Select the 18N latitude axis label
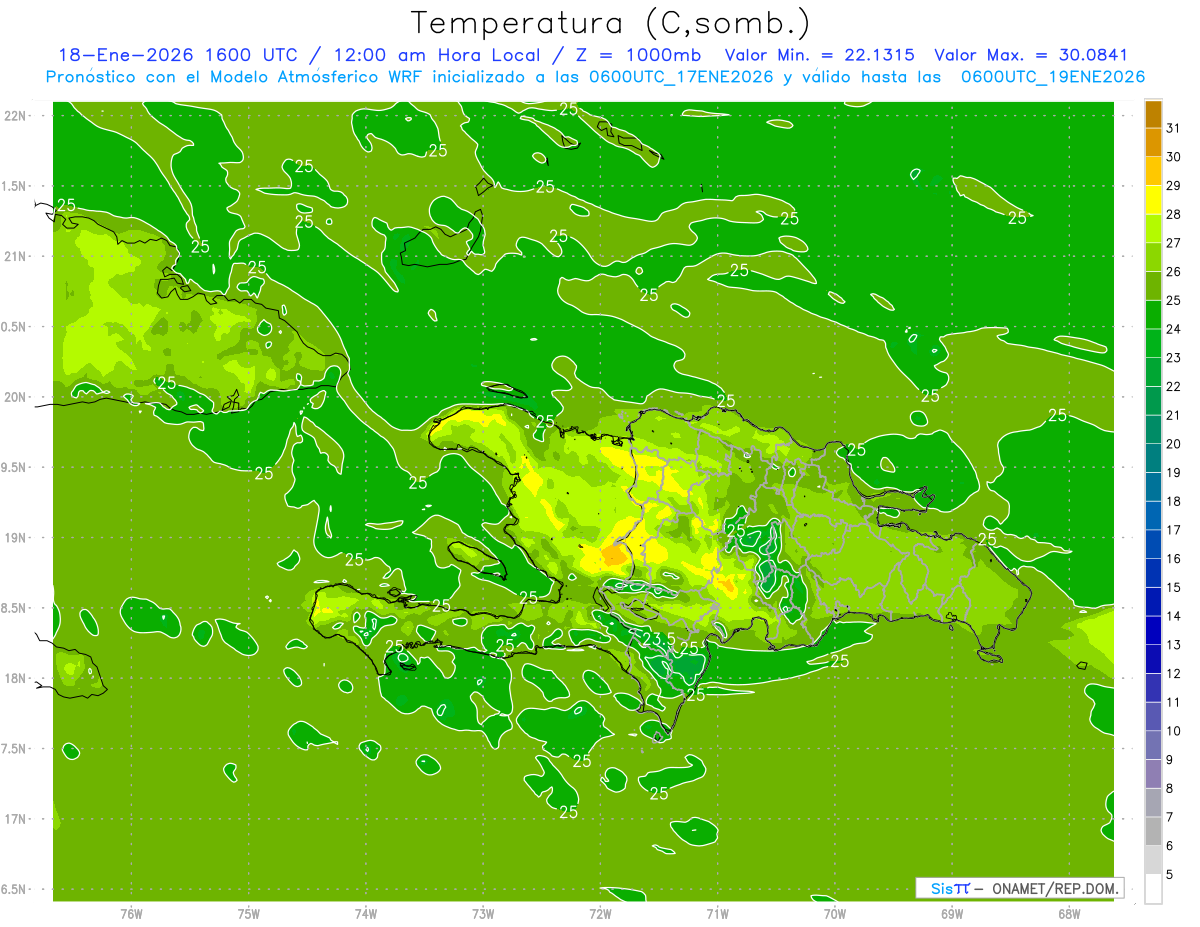The image size is (1200, 927). pyautogui.click(x=14, y=678)
